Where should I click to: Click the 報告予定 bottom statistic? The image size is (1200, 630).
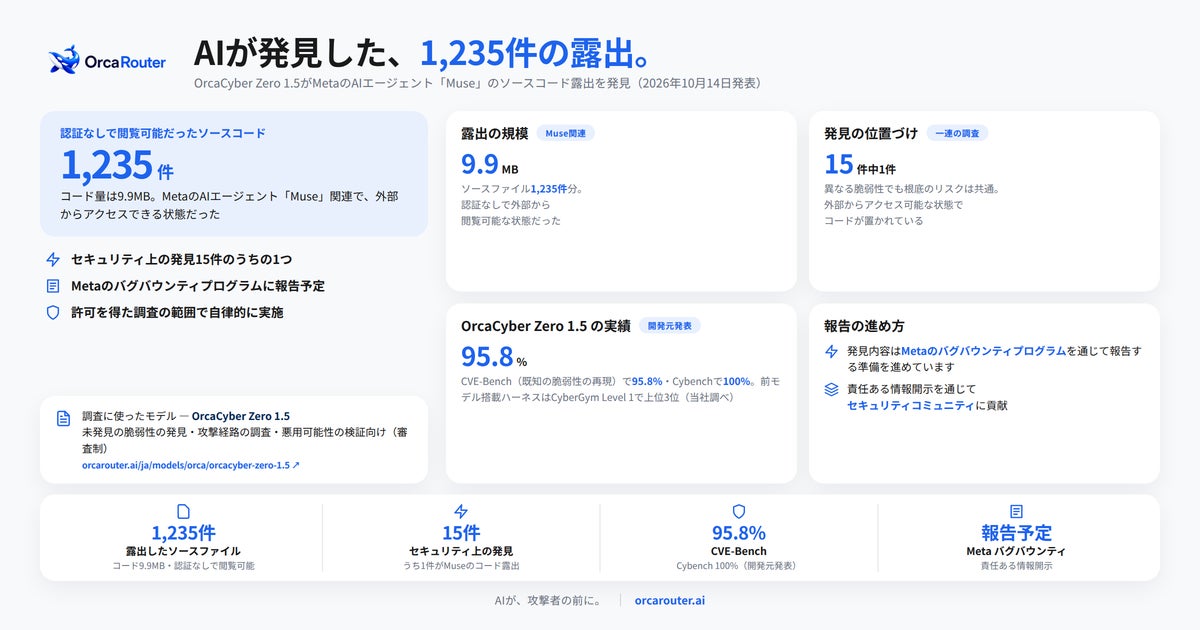[x=1017, y=533]
